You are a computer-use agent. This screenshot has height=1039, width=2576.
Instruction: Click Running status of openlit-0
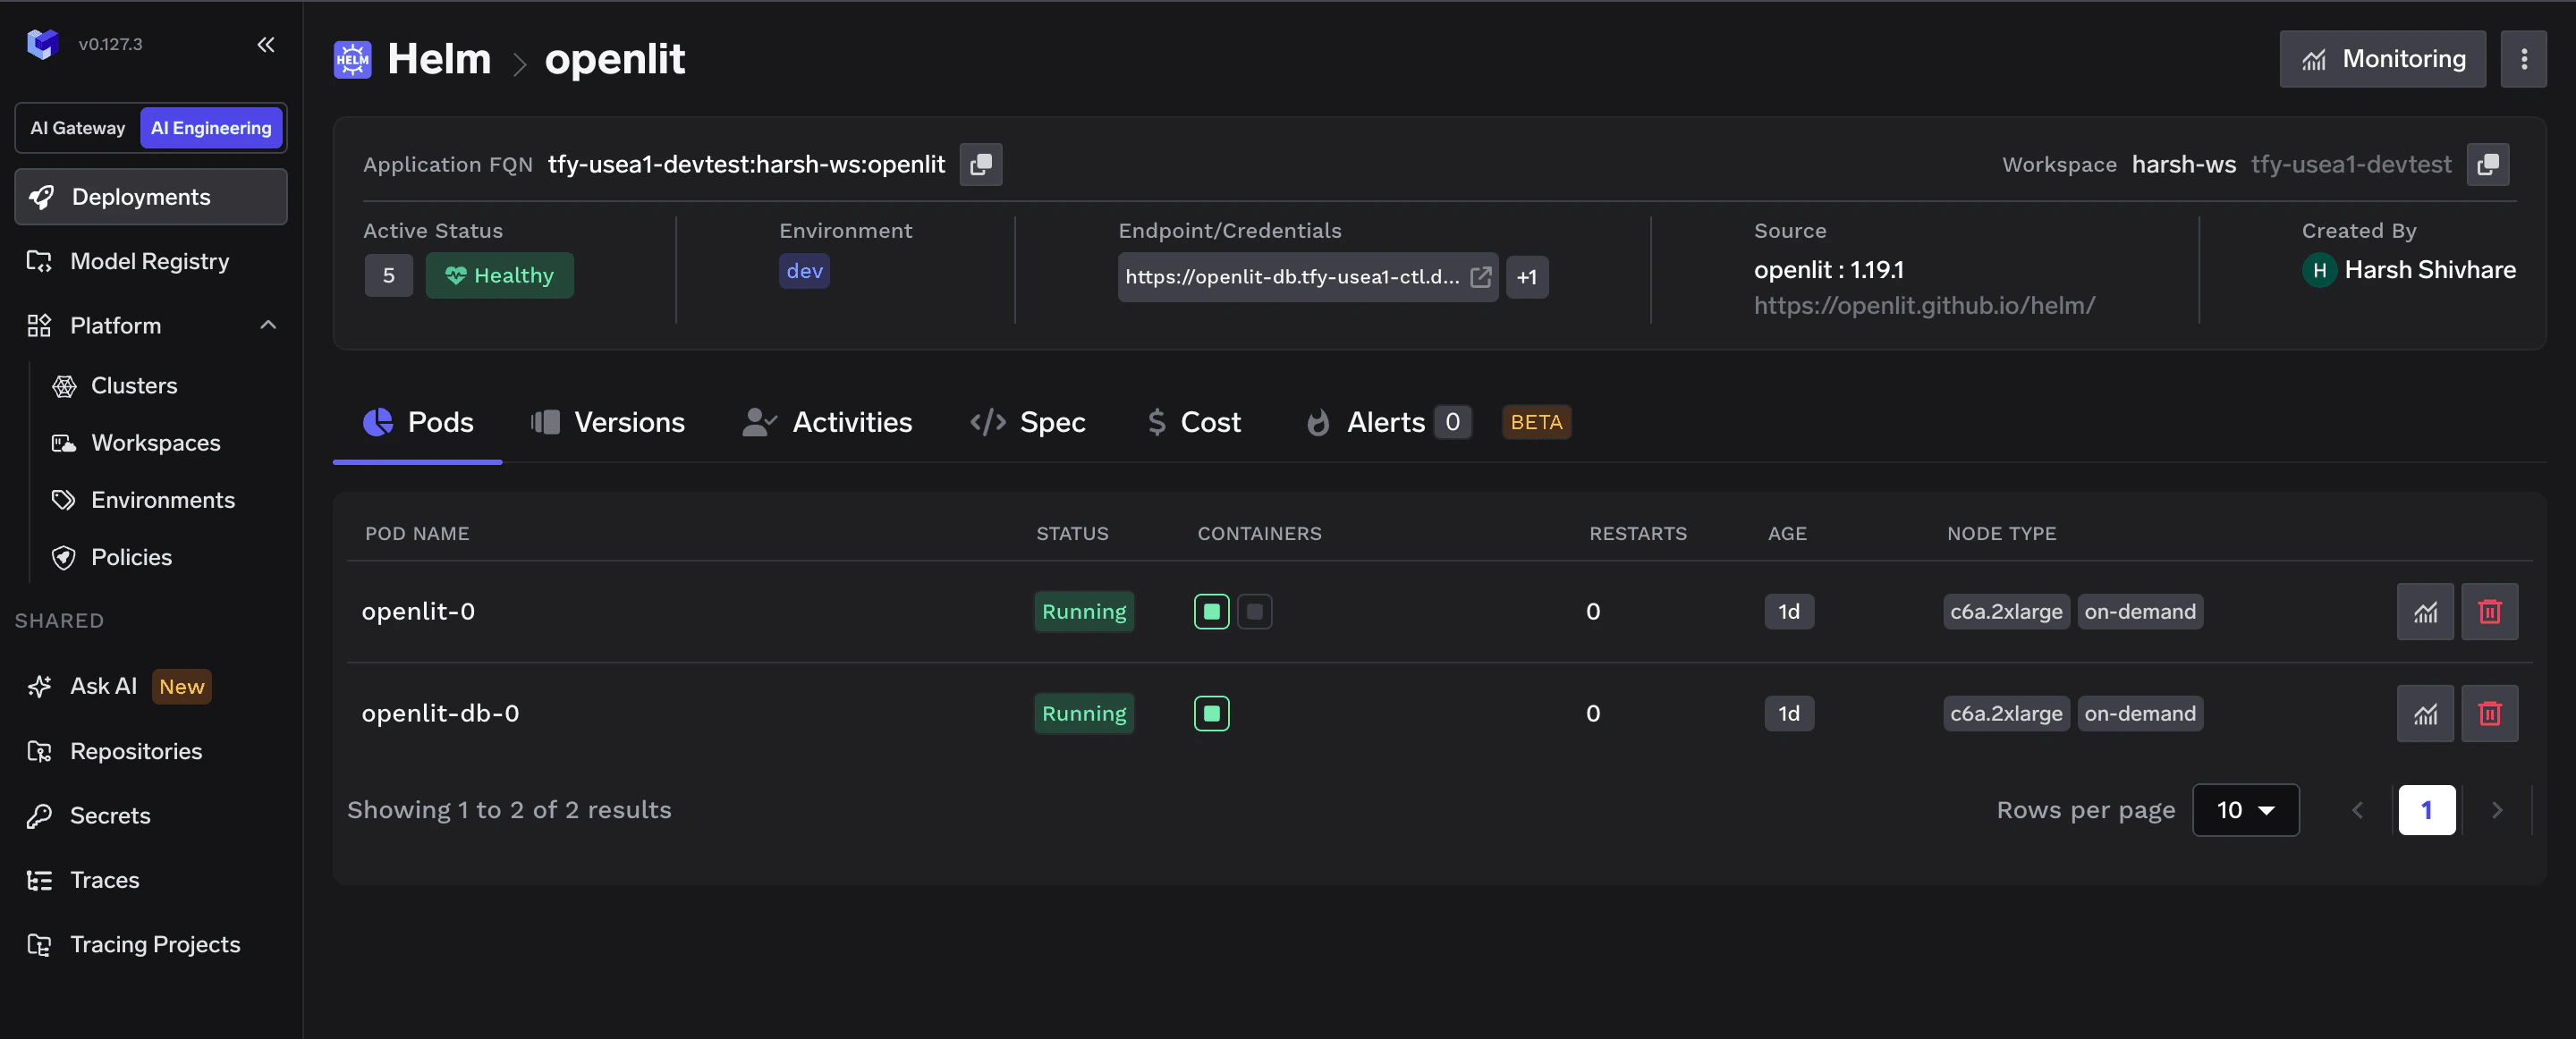coord(1083,612)
